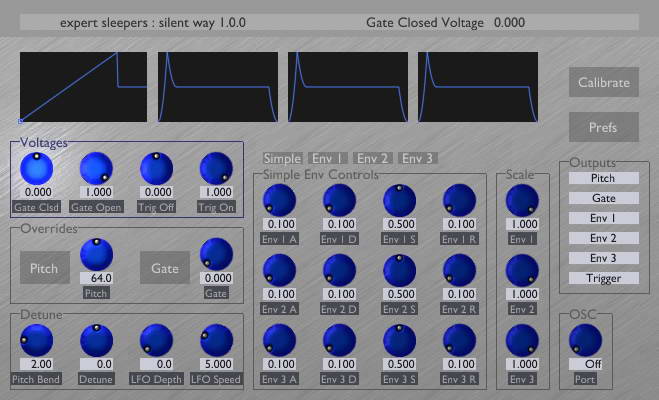
Task: Select the Env 2 output entry
Action: point(604,238)
